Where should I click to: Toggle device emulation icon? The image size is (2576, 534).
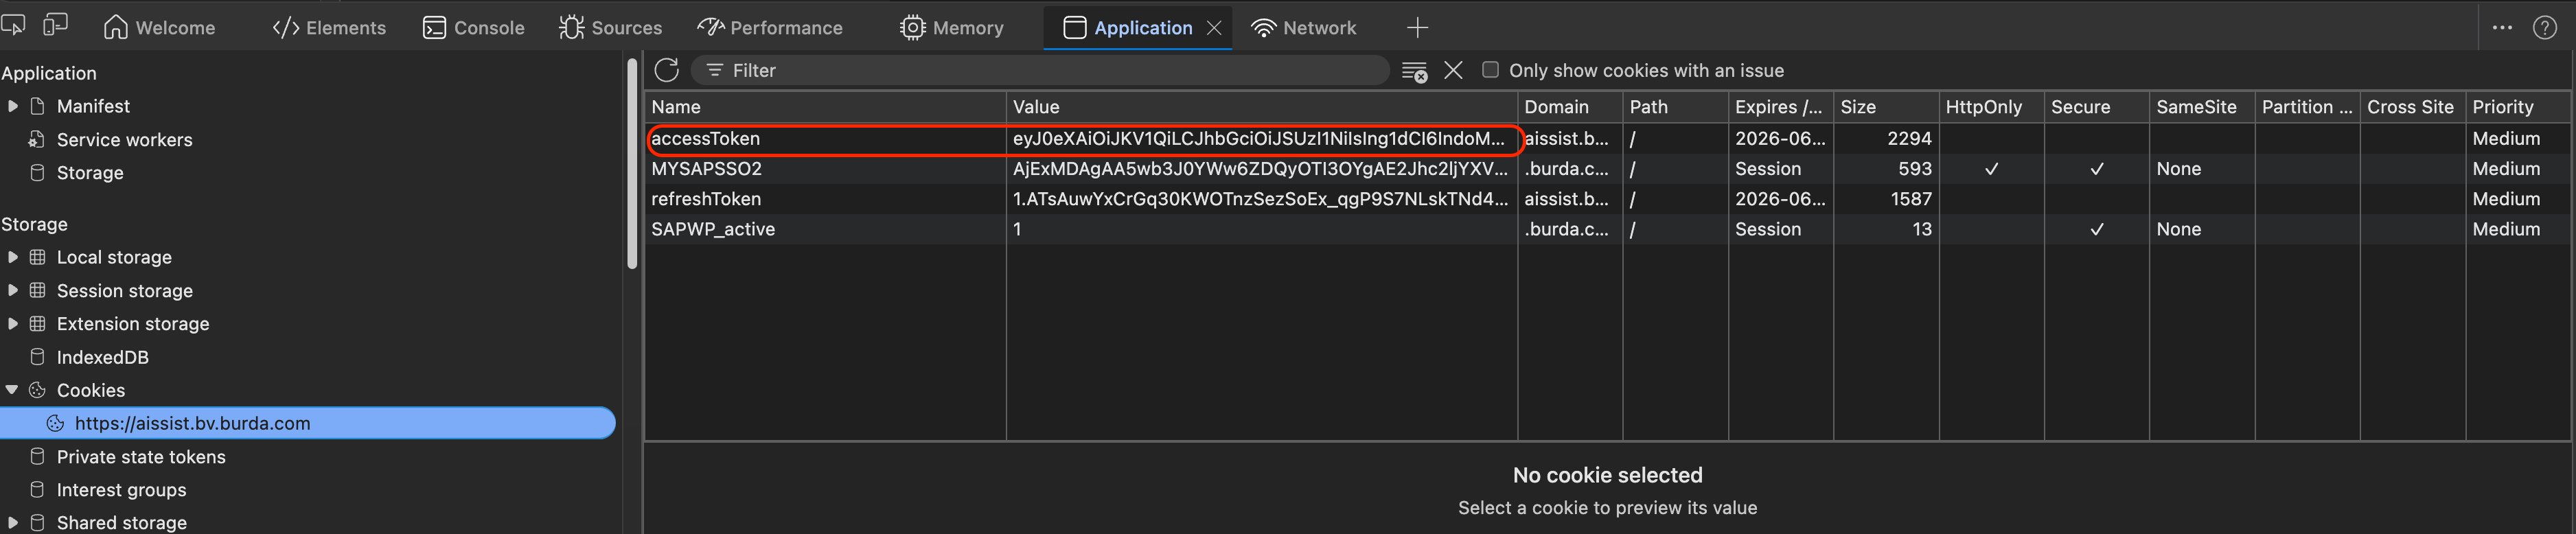pyautogui.click(x=56, y=25)
